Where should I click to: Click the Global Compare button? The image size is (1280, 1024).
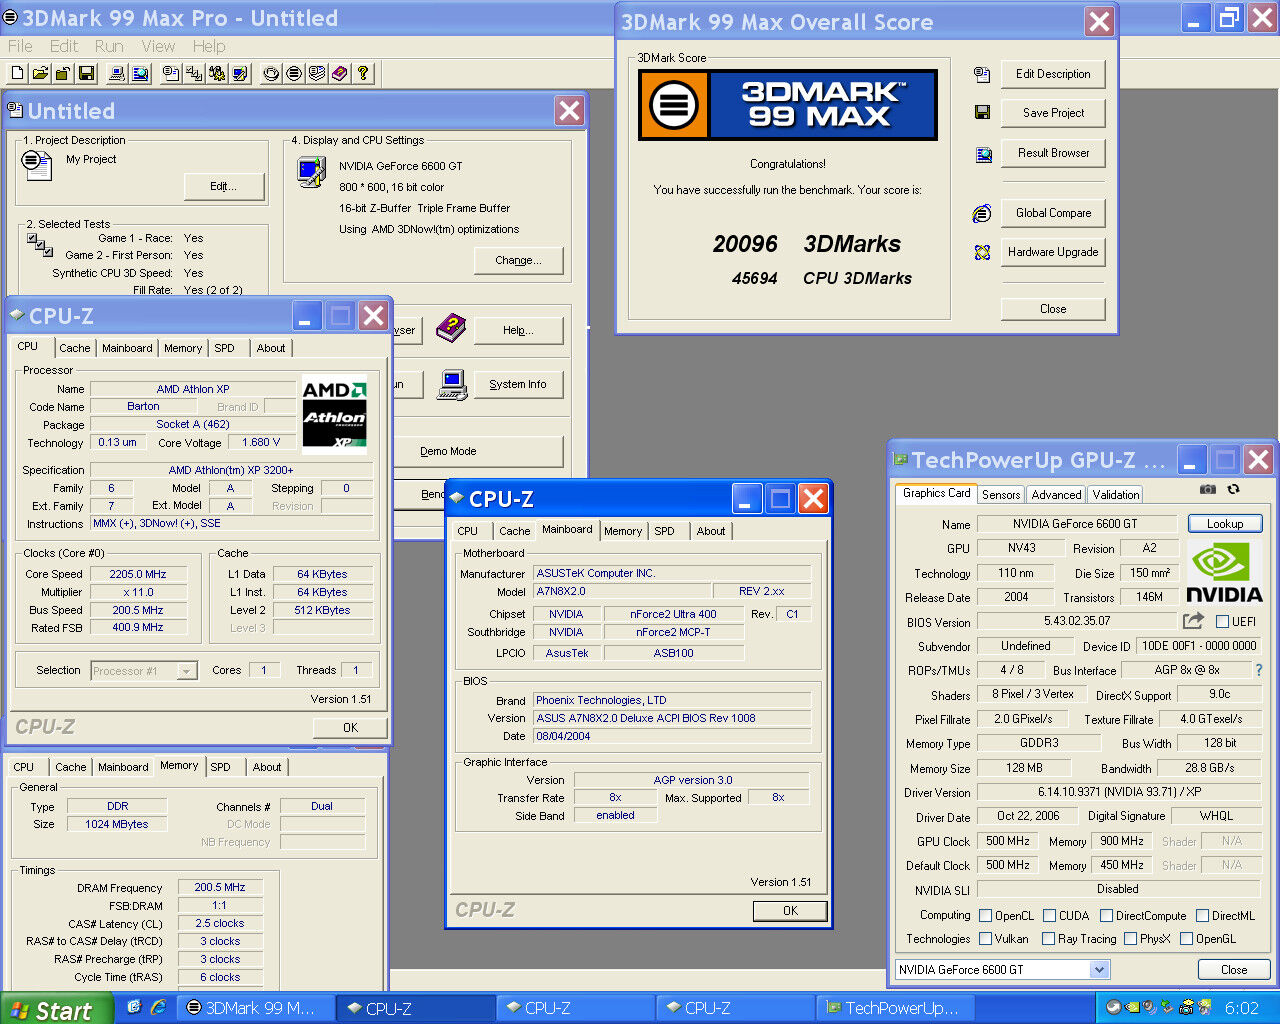point(1053,213)
